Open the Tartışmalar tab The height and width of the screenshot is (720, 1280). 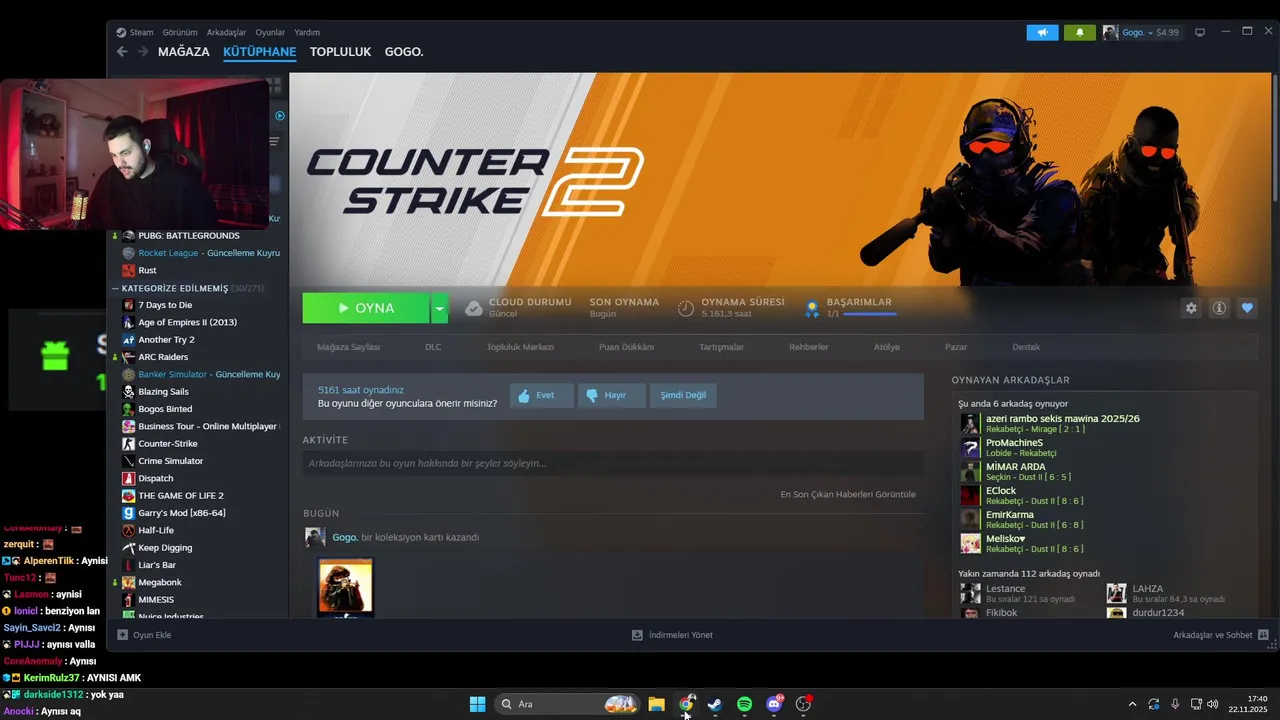coord(721,347)
